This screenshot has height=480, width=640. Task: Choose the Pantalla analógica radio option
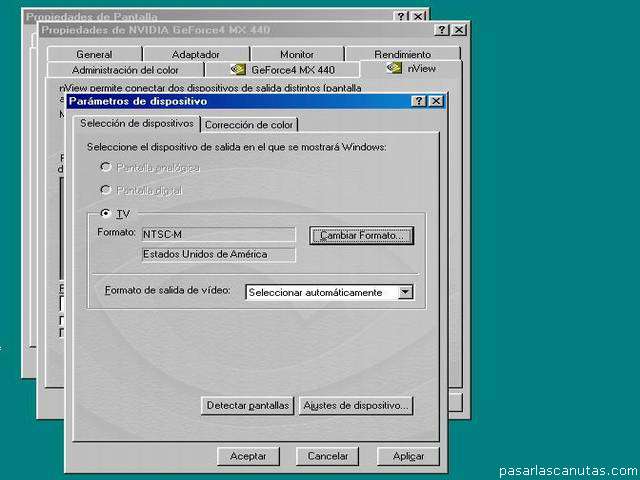pyautogui.click(x=106, y=167)
